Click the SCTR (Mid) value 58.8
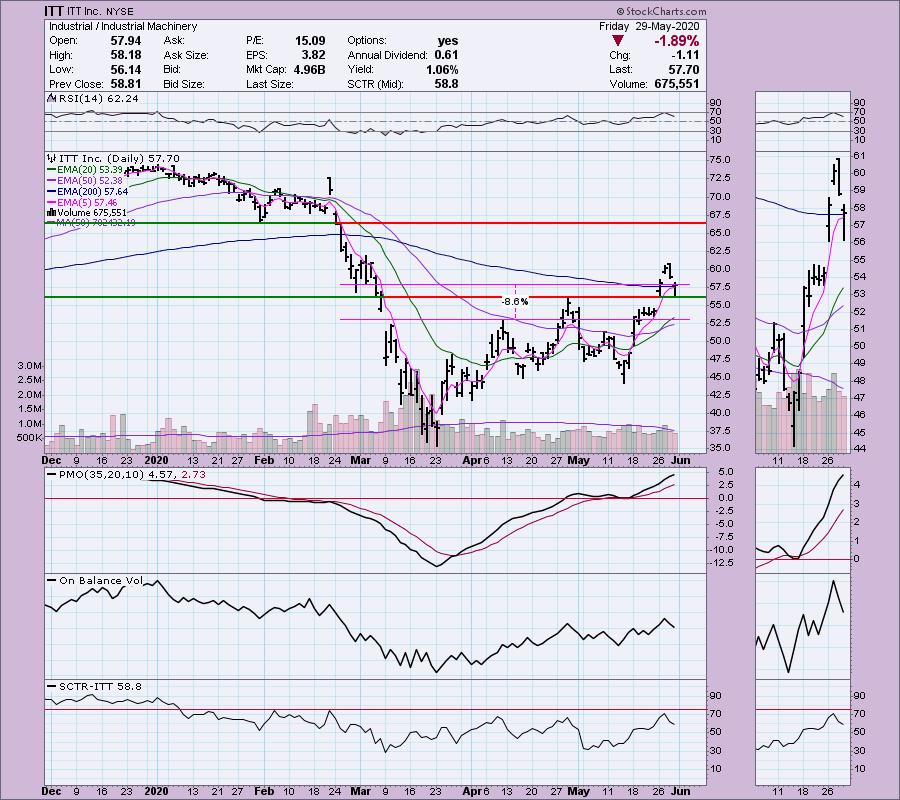Image resolution: width=900 pixels, height=800 pixels. coord(447,84)
